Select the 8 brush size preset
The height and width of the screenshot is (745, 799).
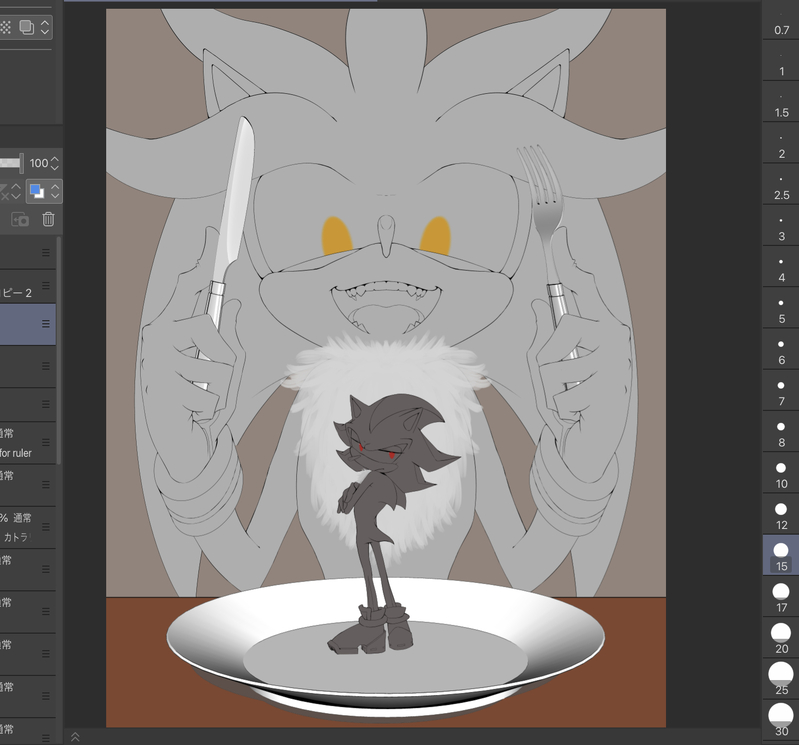coord(781,432)
